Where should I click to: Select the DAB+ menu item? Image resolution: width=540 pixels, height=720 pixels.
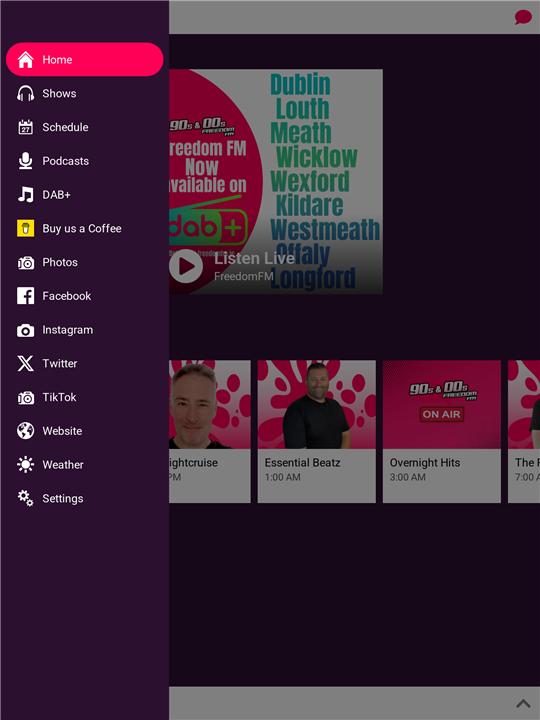[84, 195]
